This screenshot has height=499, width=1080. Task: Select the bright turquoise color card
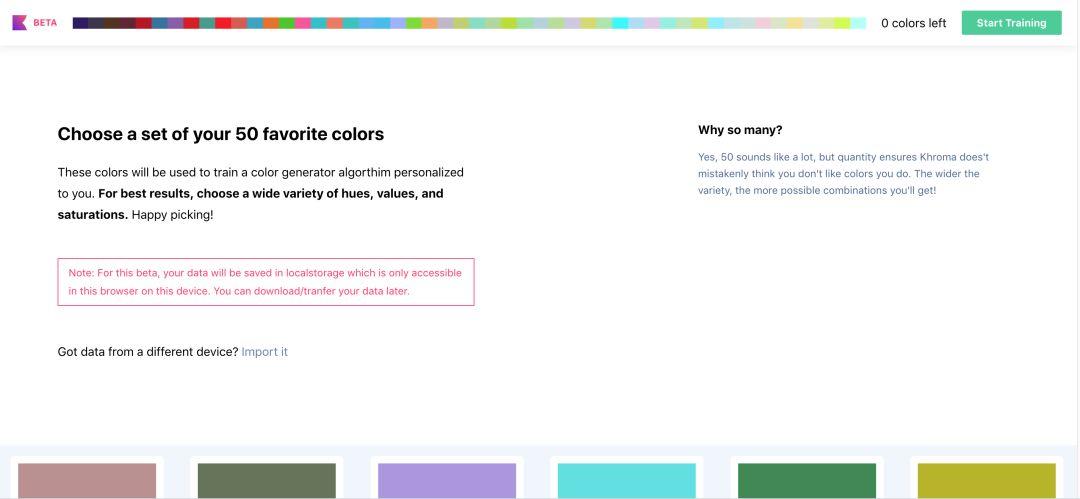click(x=626, y=480)
